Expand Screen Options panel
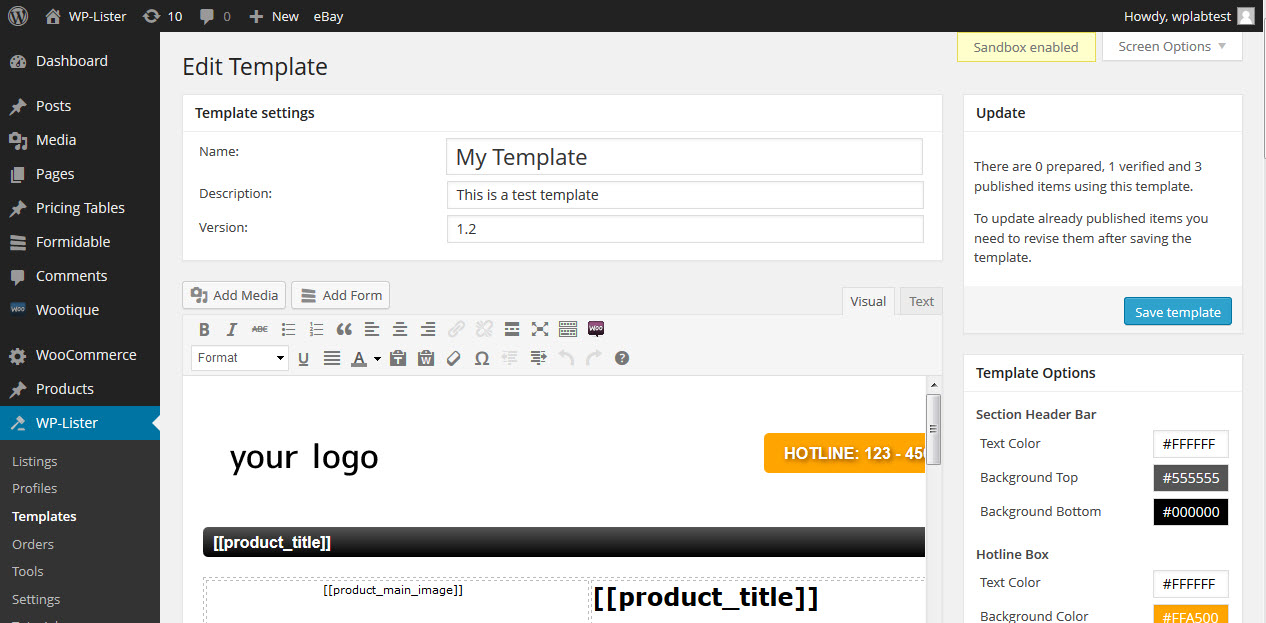The image size is (1266, 623). (1172, 47)
